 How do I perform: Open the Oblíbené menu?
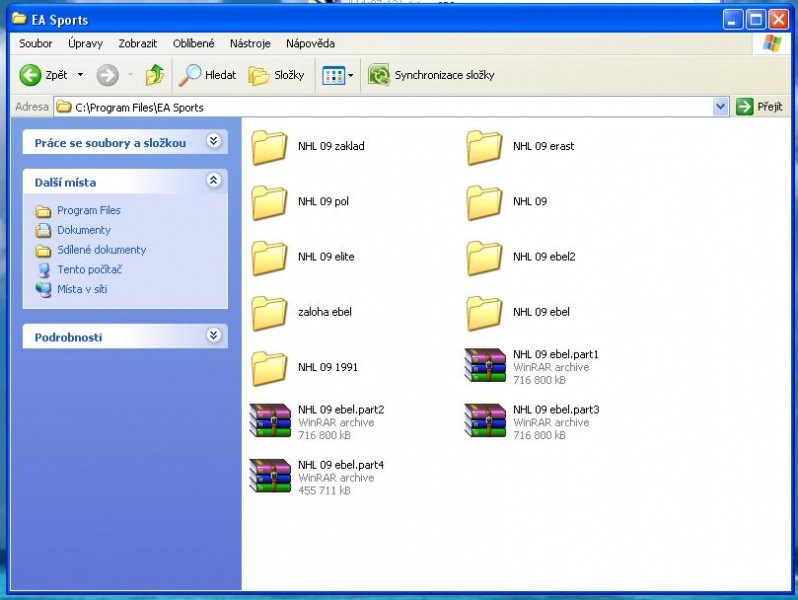tap(193, 43)
